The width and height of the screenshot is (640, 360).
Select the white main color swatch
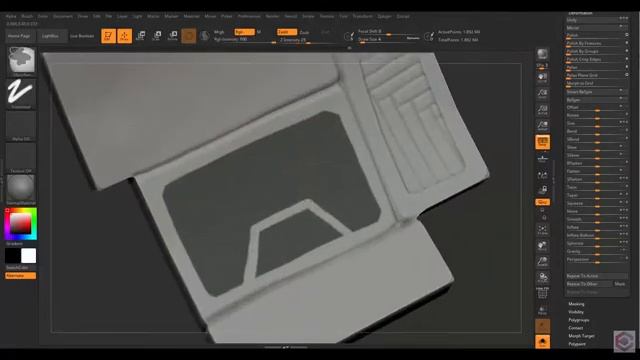(29, 256)
